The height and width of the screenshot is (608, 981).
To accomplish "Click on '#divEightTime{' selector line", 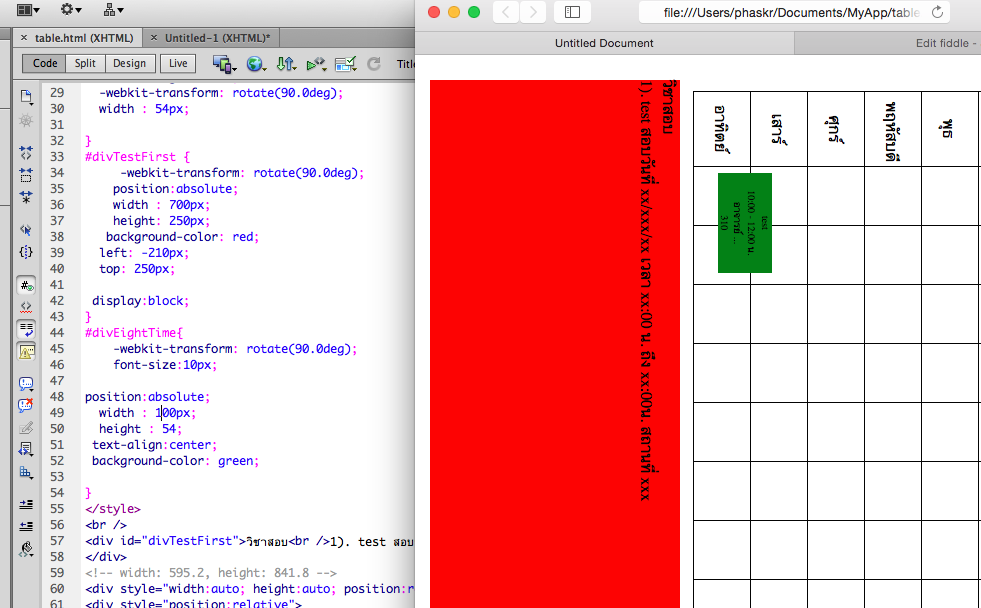I will [134, 333].
